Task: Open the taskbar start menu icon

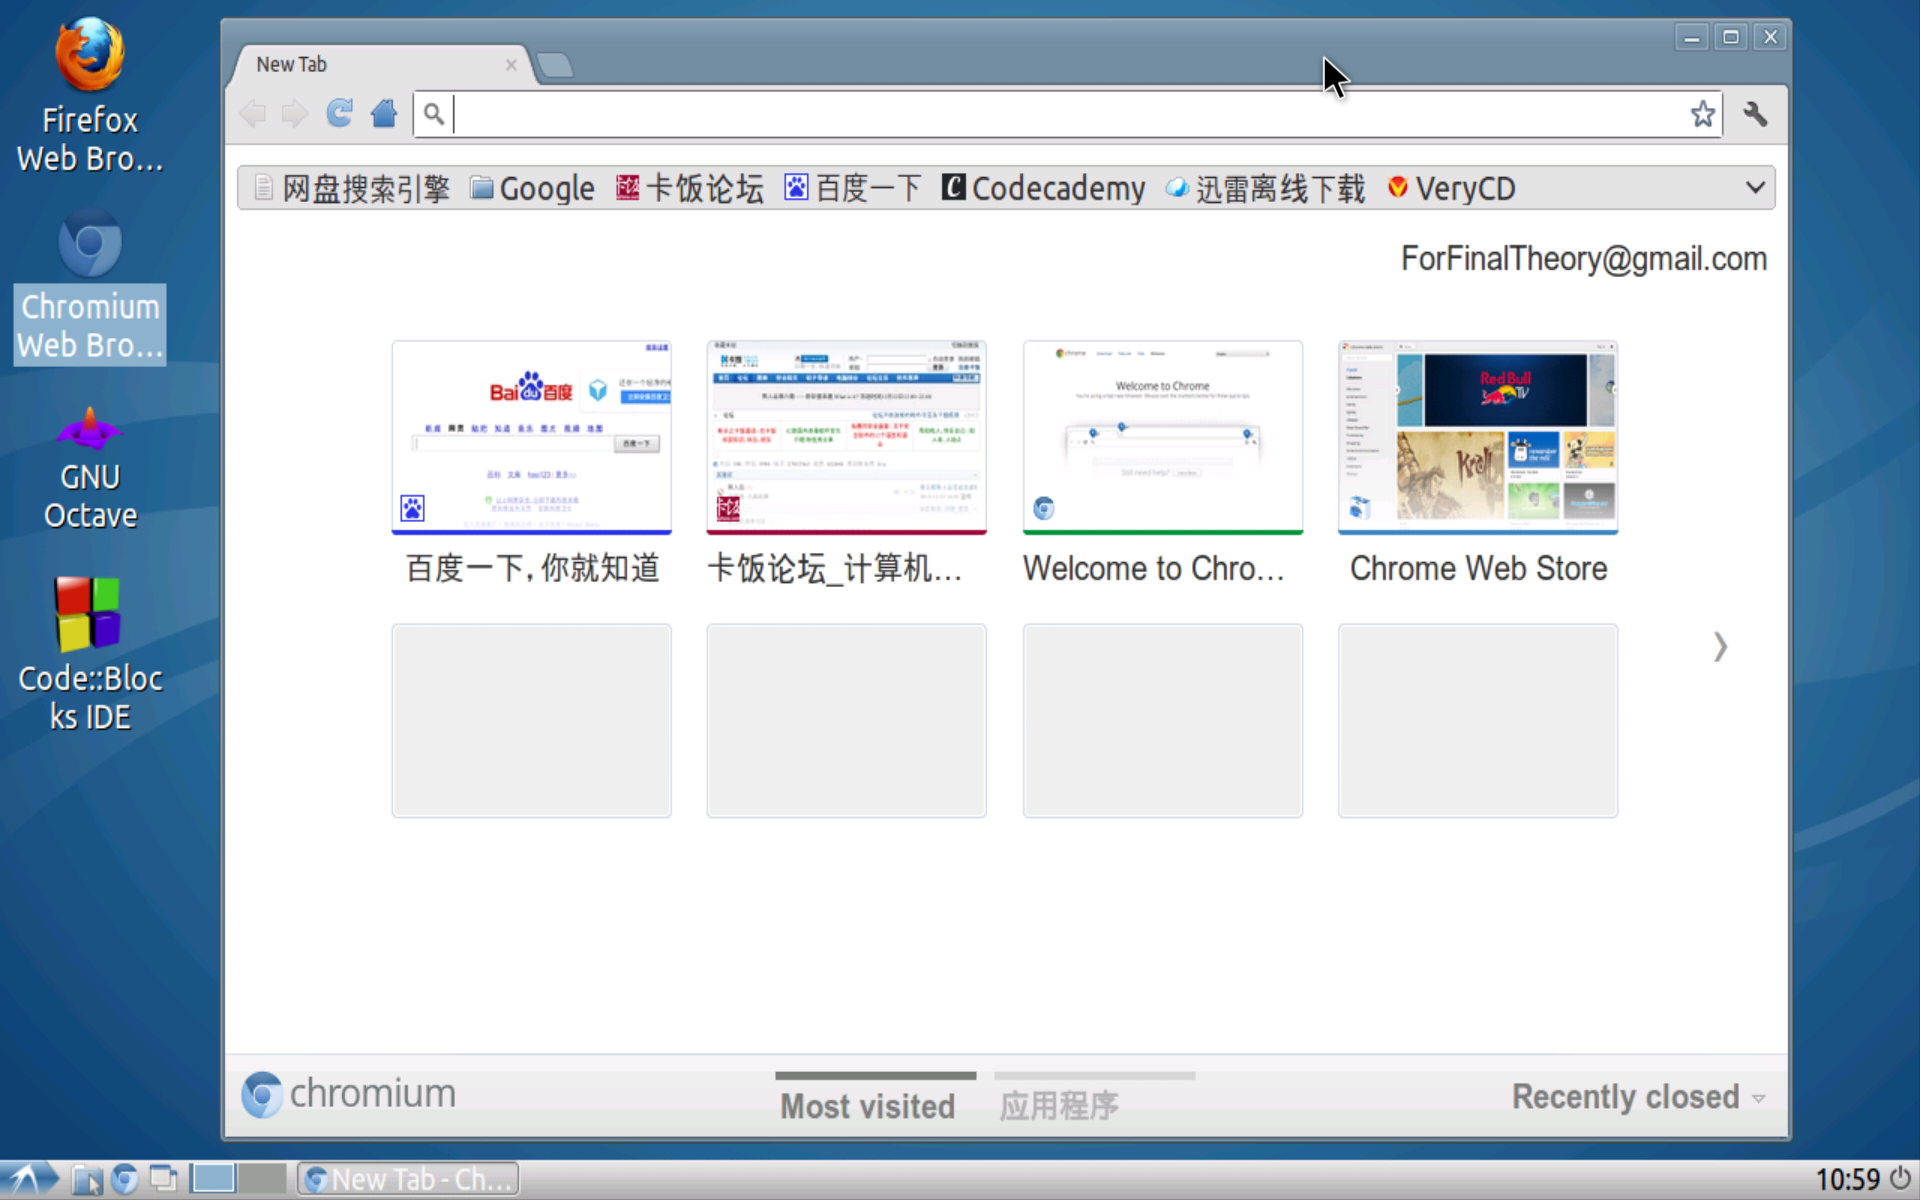Action: tap(30, 1180)
